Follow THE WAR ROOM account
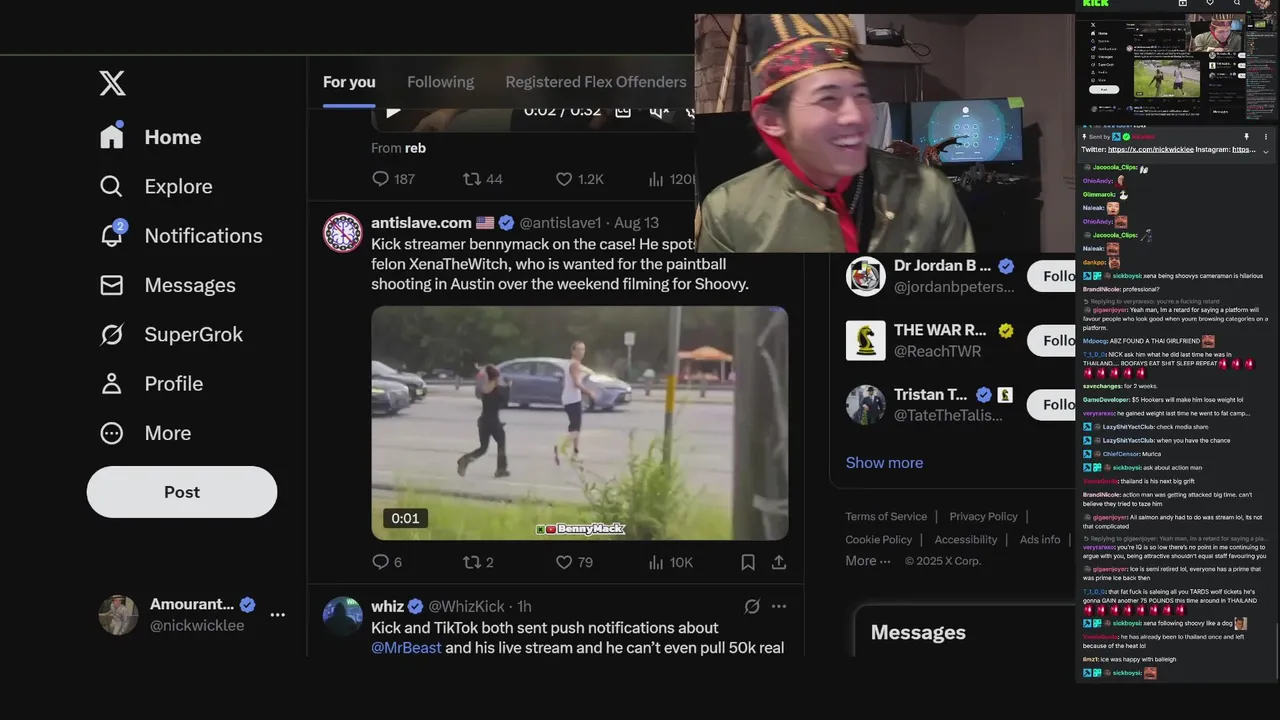 click(1051, 340)
